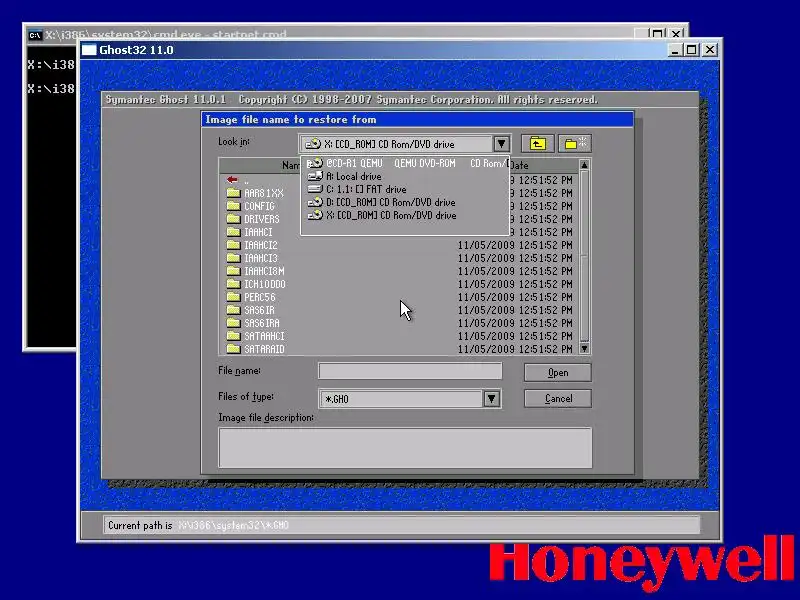Minimize the Ghost32 11.0 window
800x600 pixels.
pyautogui.click(x=675, y=50)
